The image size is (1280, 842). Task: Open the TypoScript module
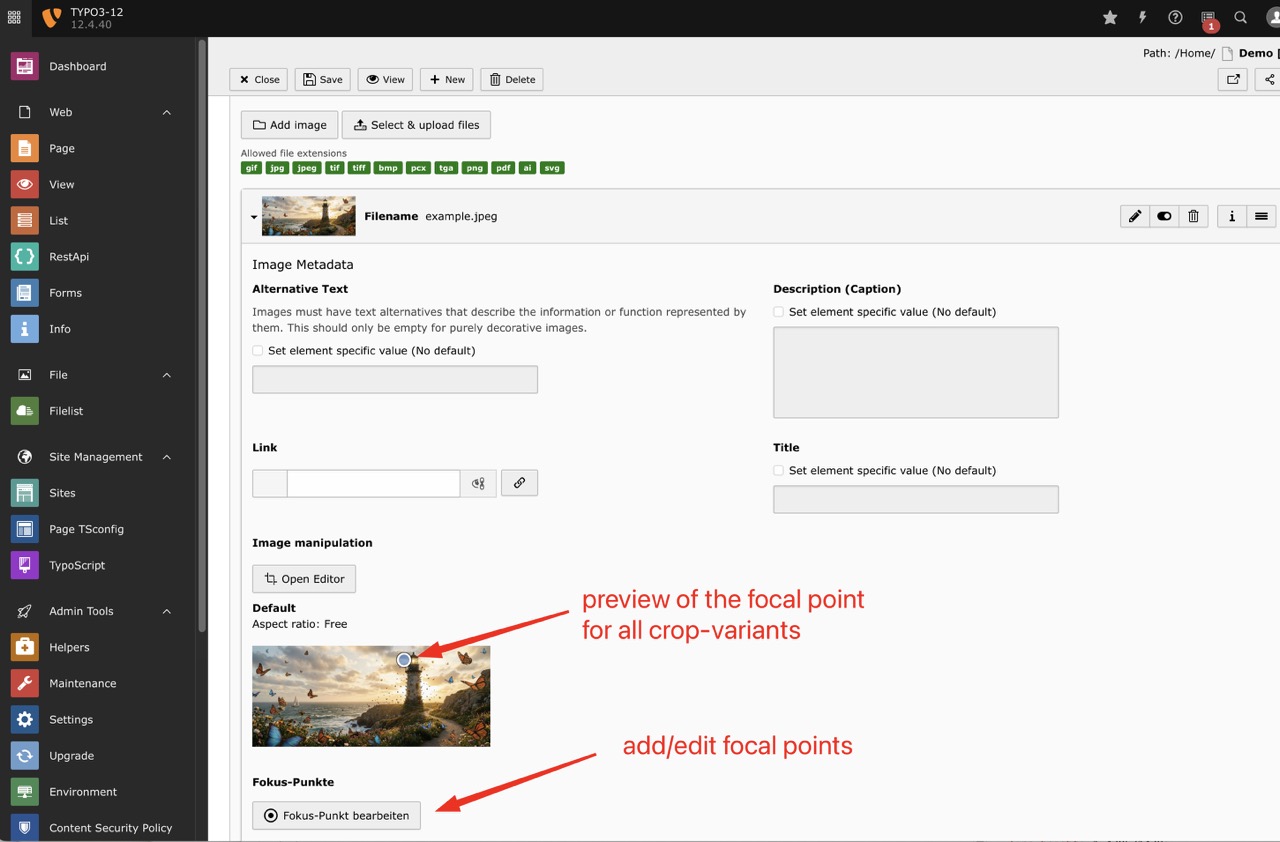click(75, 565)
